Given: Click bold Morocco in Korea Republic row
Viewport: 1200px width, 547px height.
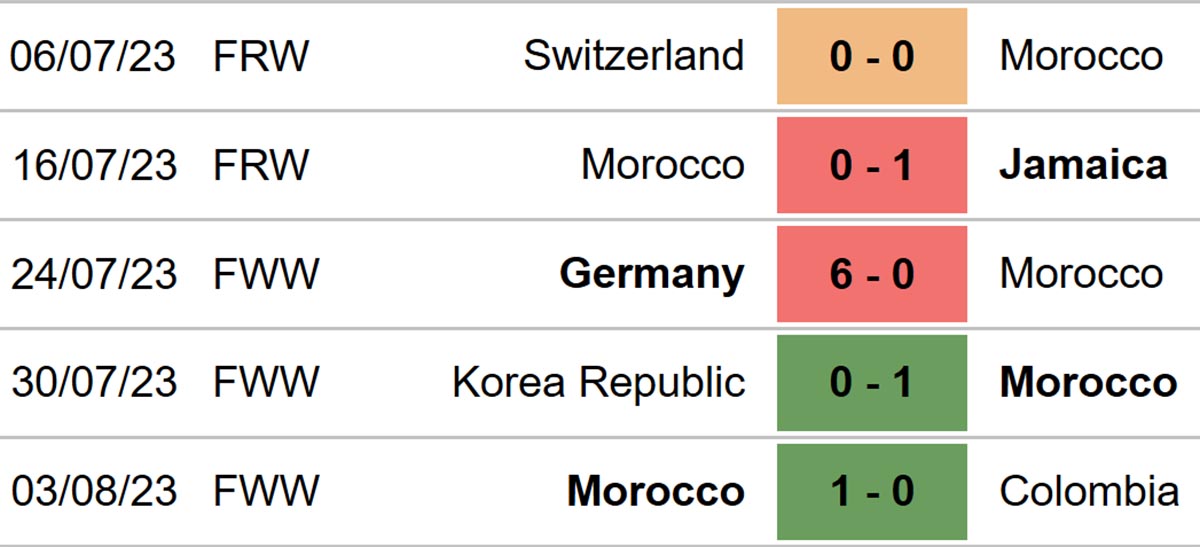Looking at the screenshot, I should pos(1089,383).
